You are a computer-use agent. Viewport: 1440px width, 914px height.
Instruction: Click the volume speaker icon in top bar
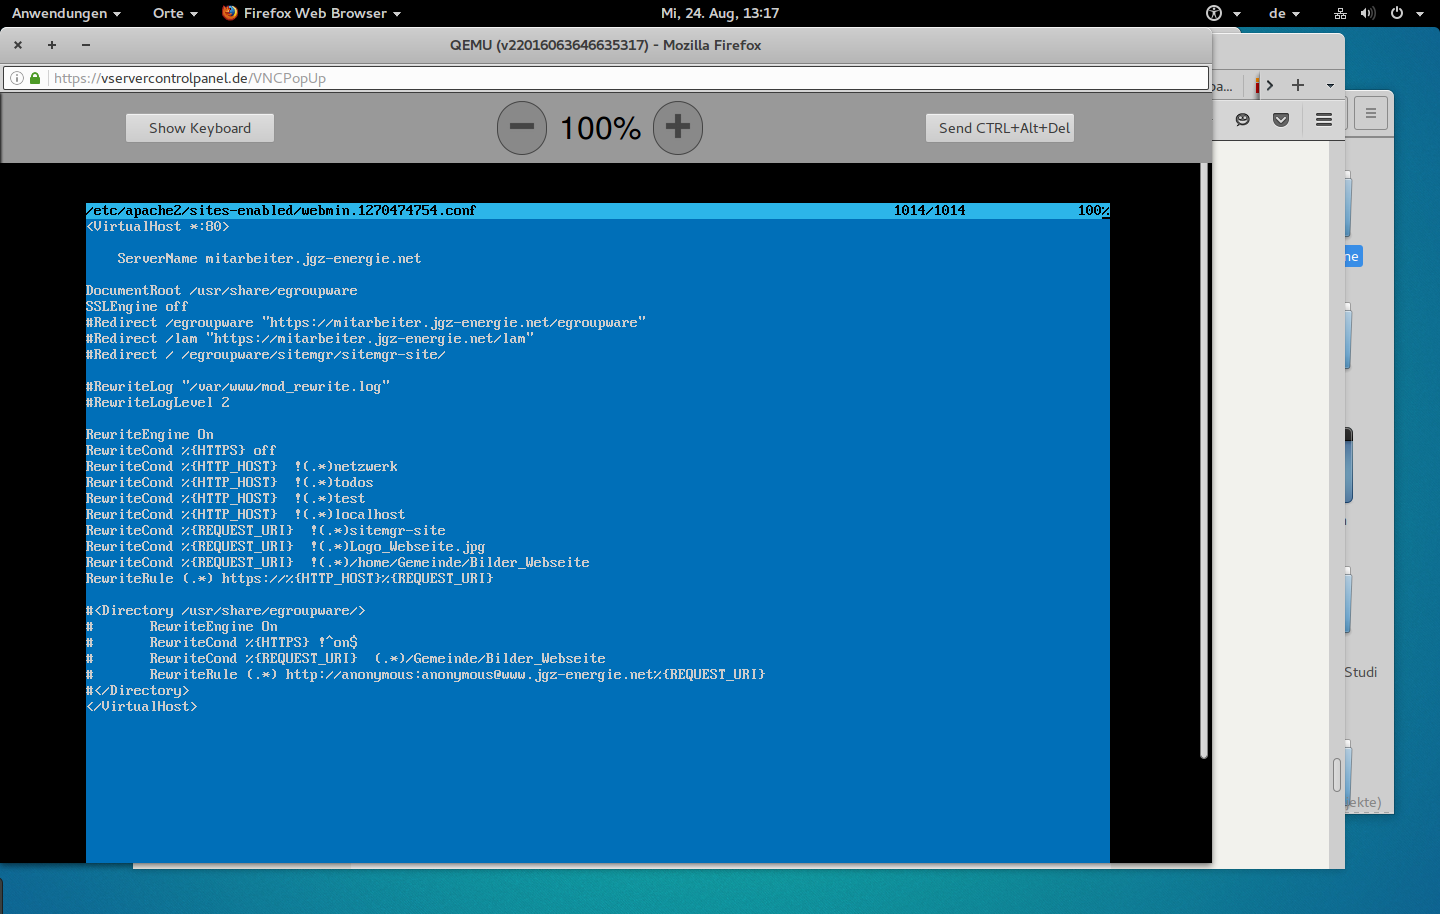pyautogui.click(x=1368, y=13)
